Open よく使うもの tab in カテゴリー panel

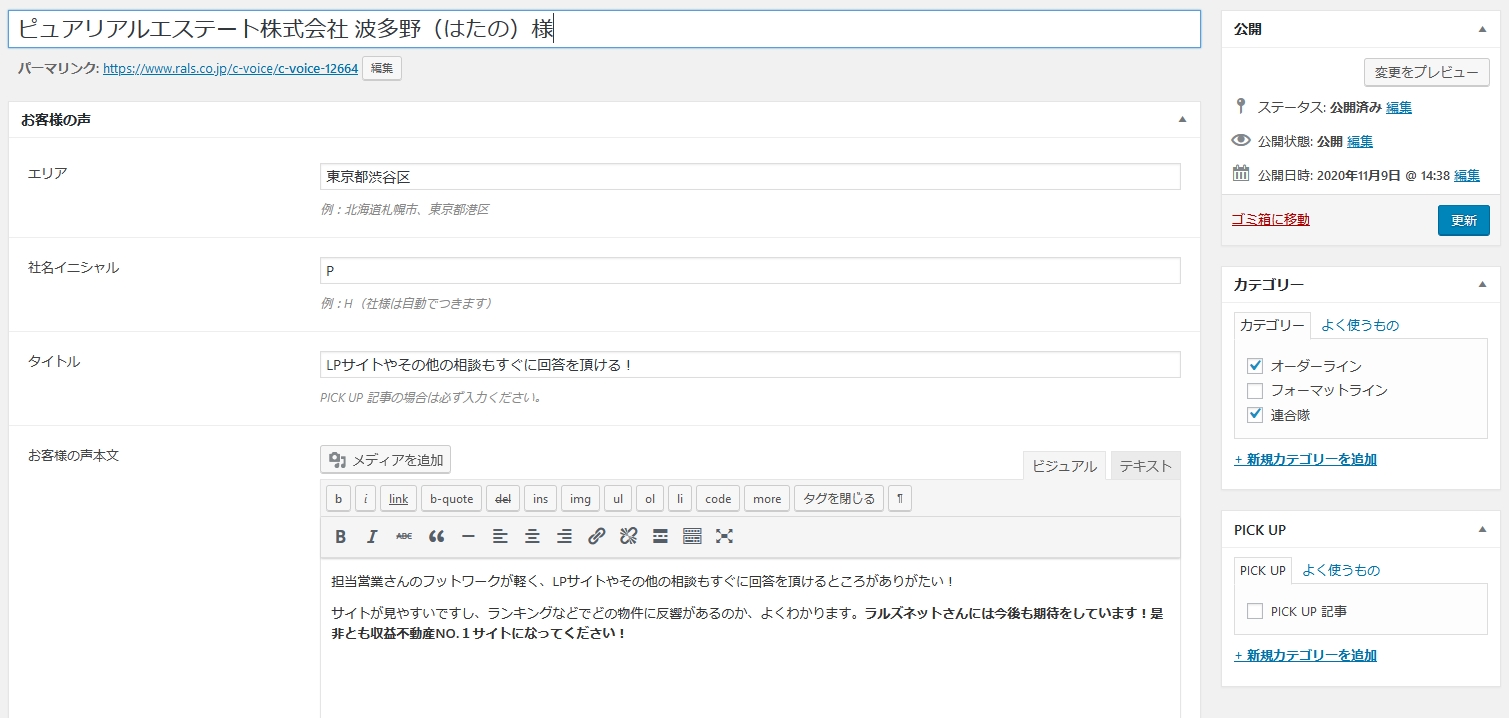point(1359,325)
